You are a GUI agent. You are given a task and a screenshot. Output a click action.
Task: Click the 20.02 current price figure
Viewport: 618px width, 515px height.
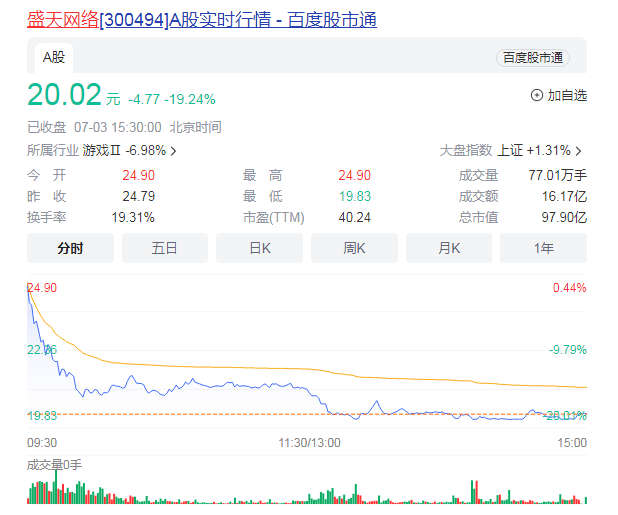[x=65, y=96]
